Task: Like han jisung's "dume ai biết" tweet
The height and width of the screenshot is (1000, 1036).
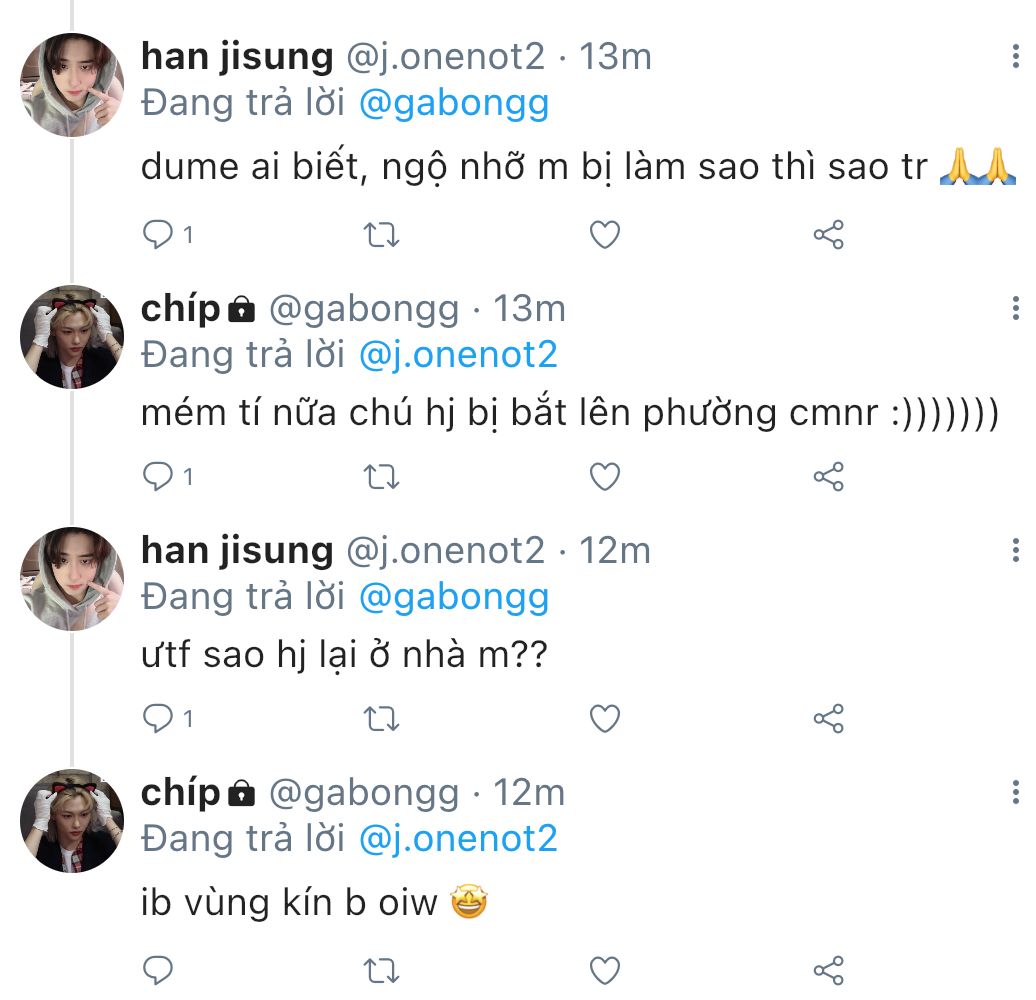Action: click(604, 235)
